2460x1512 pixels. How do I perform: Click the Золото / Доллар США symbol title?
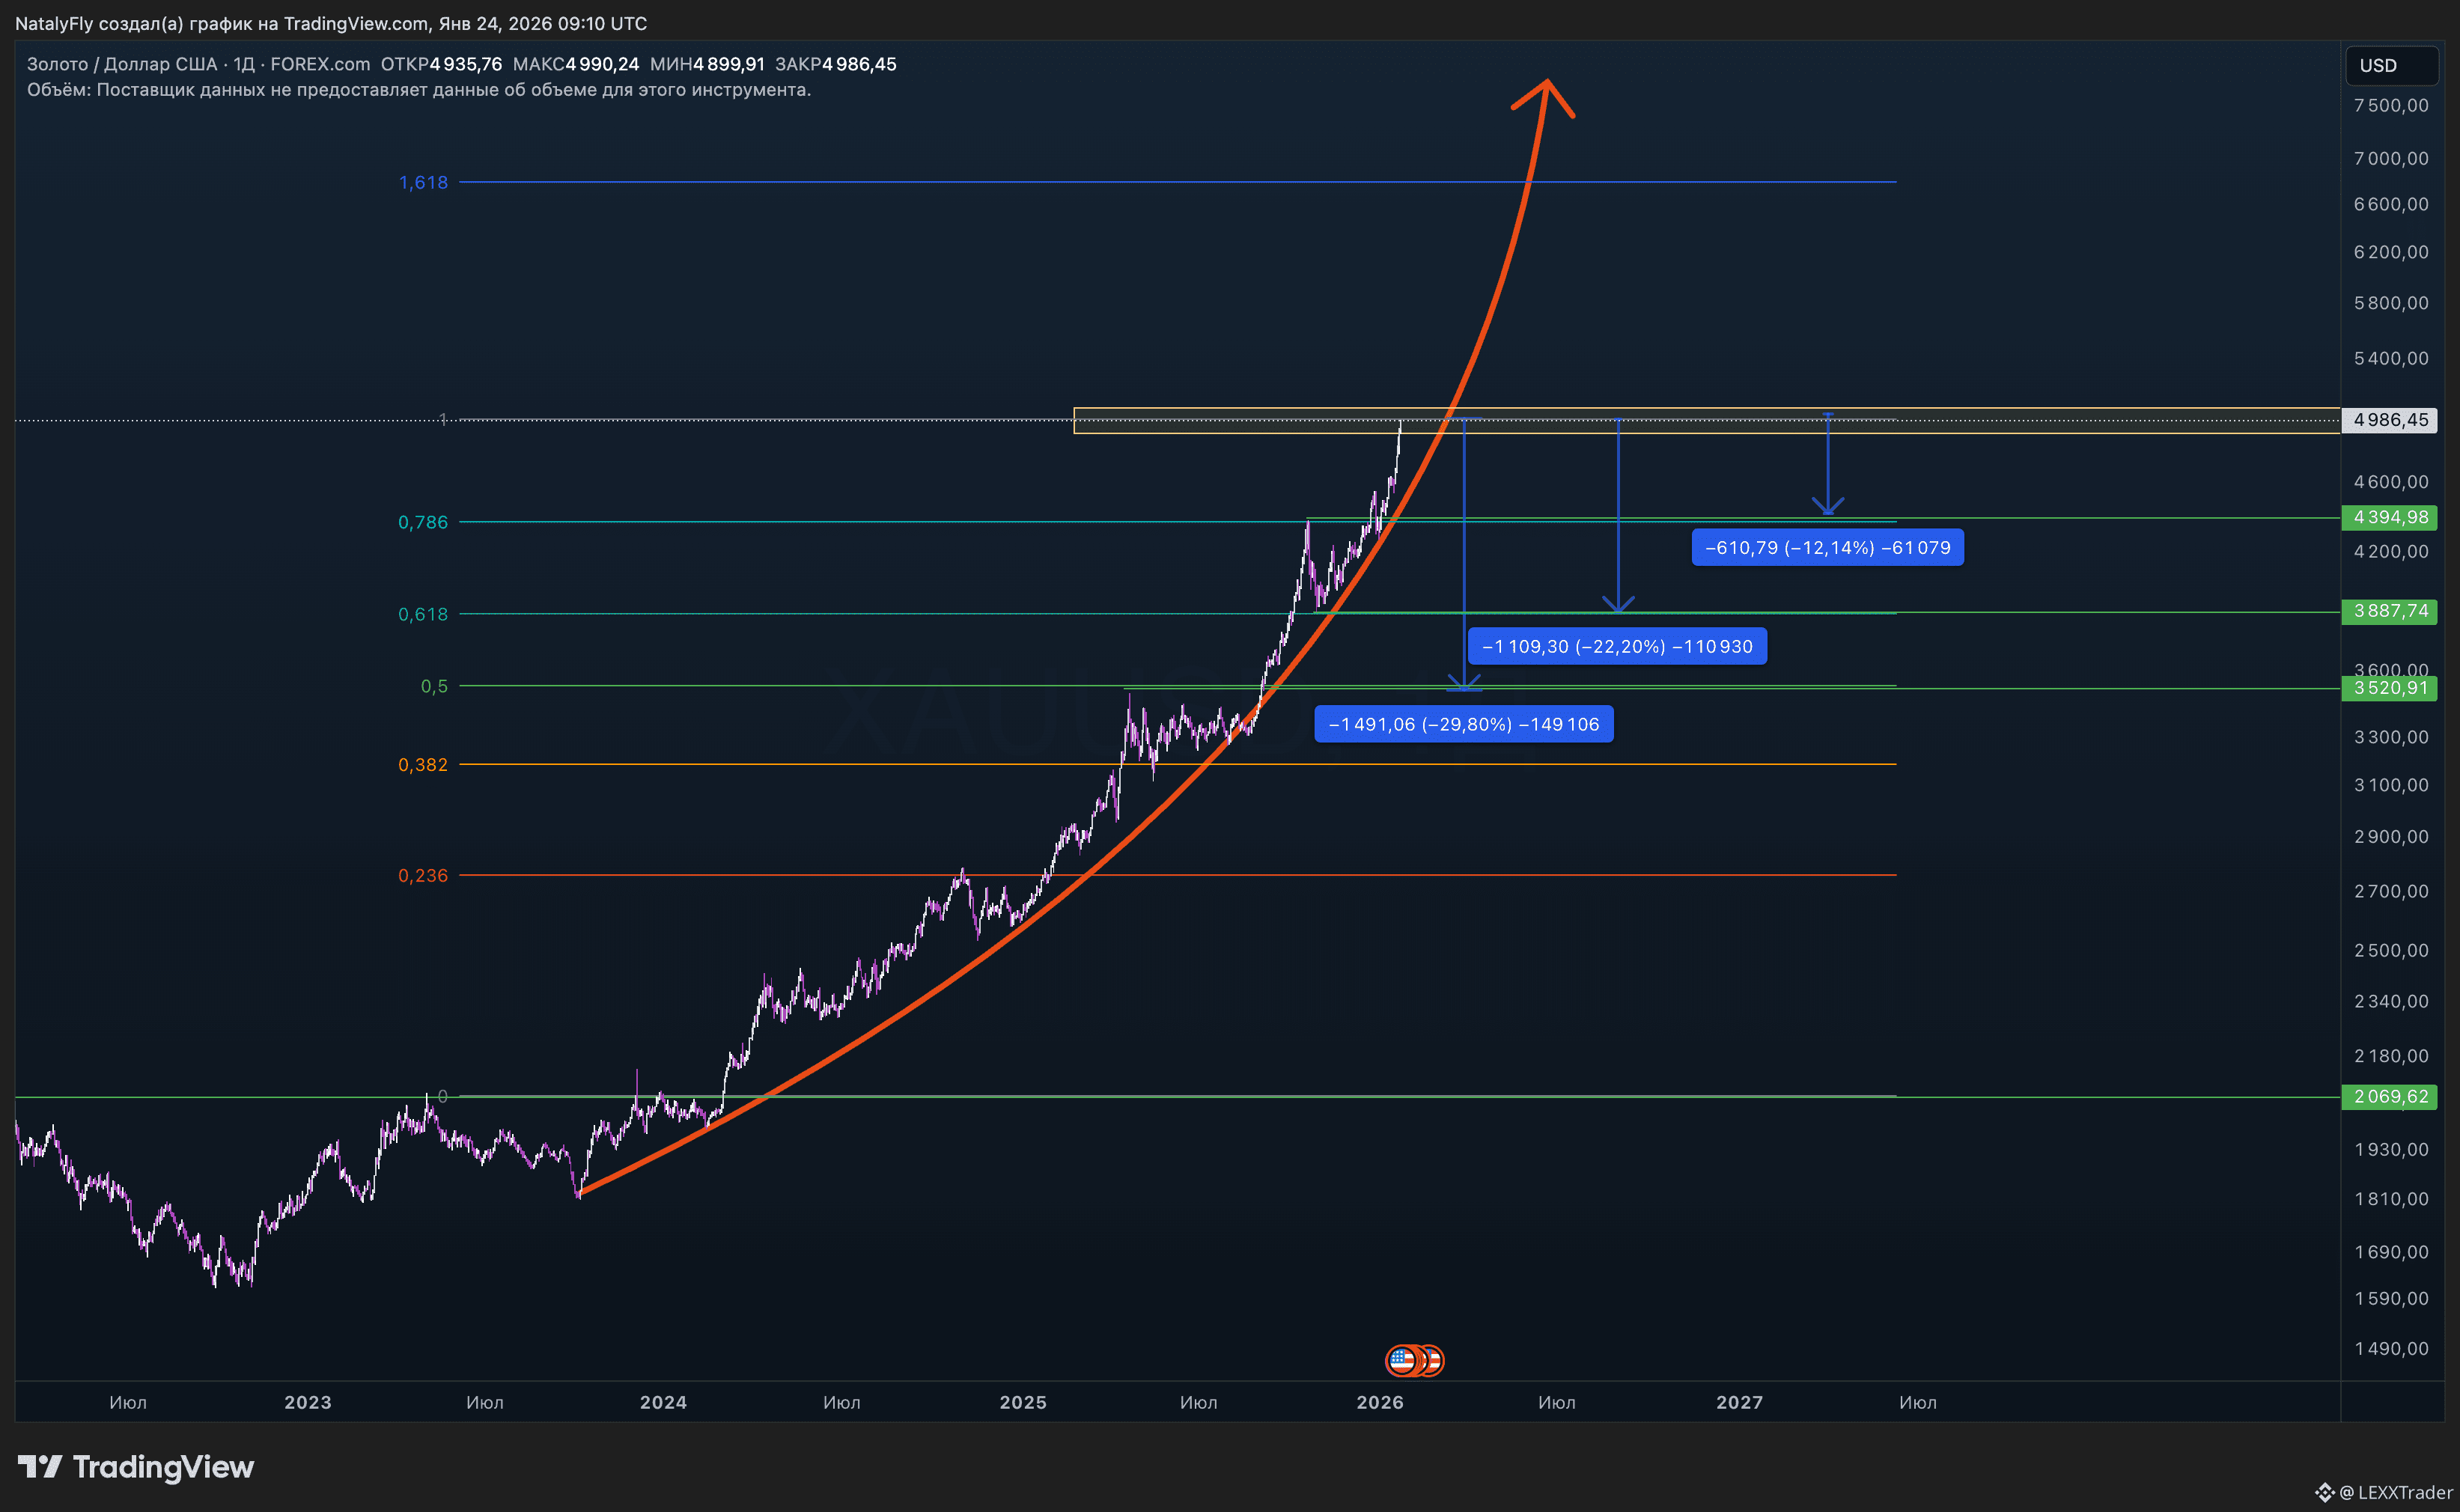[121, 64]
